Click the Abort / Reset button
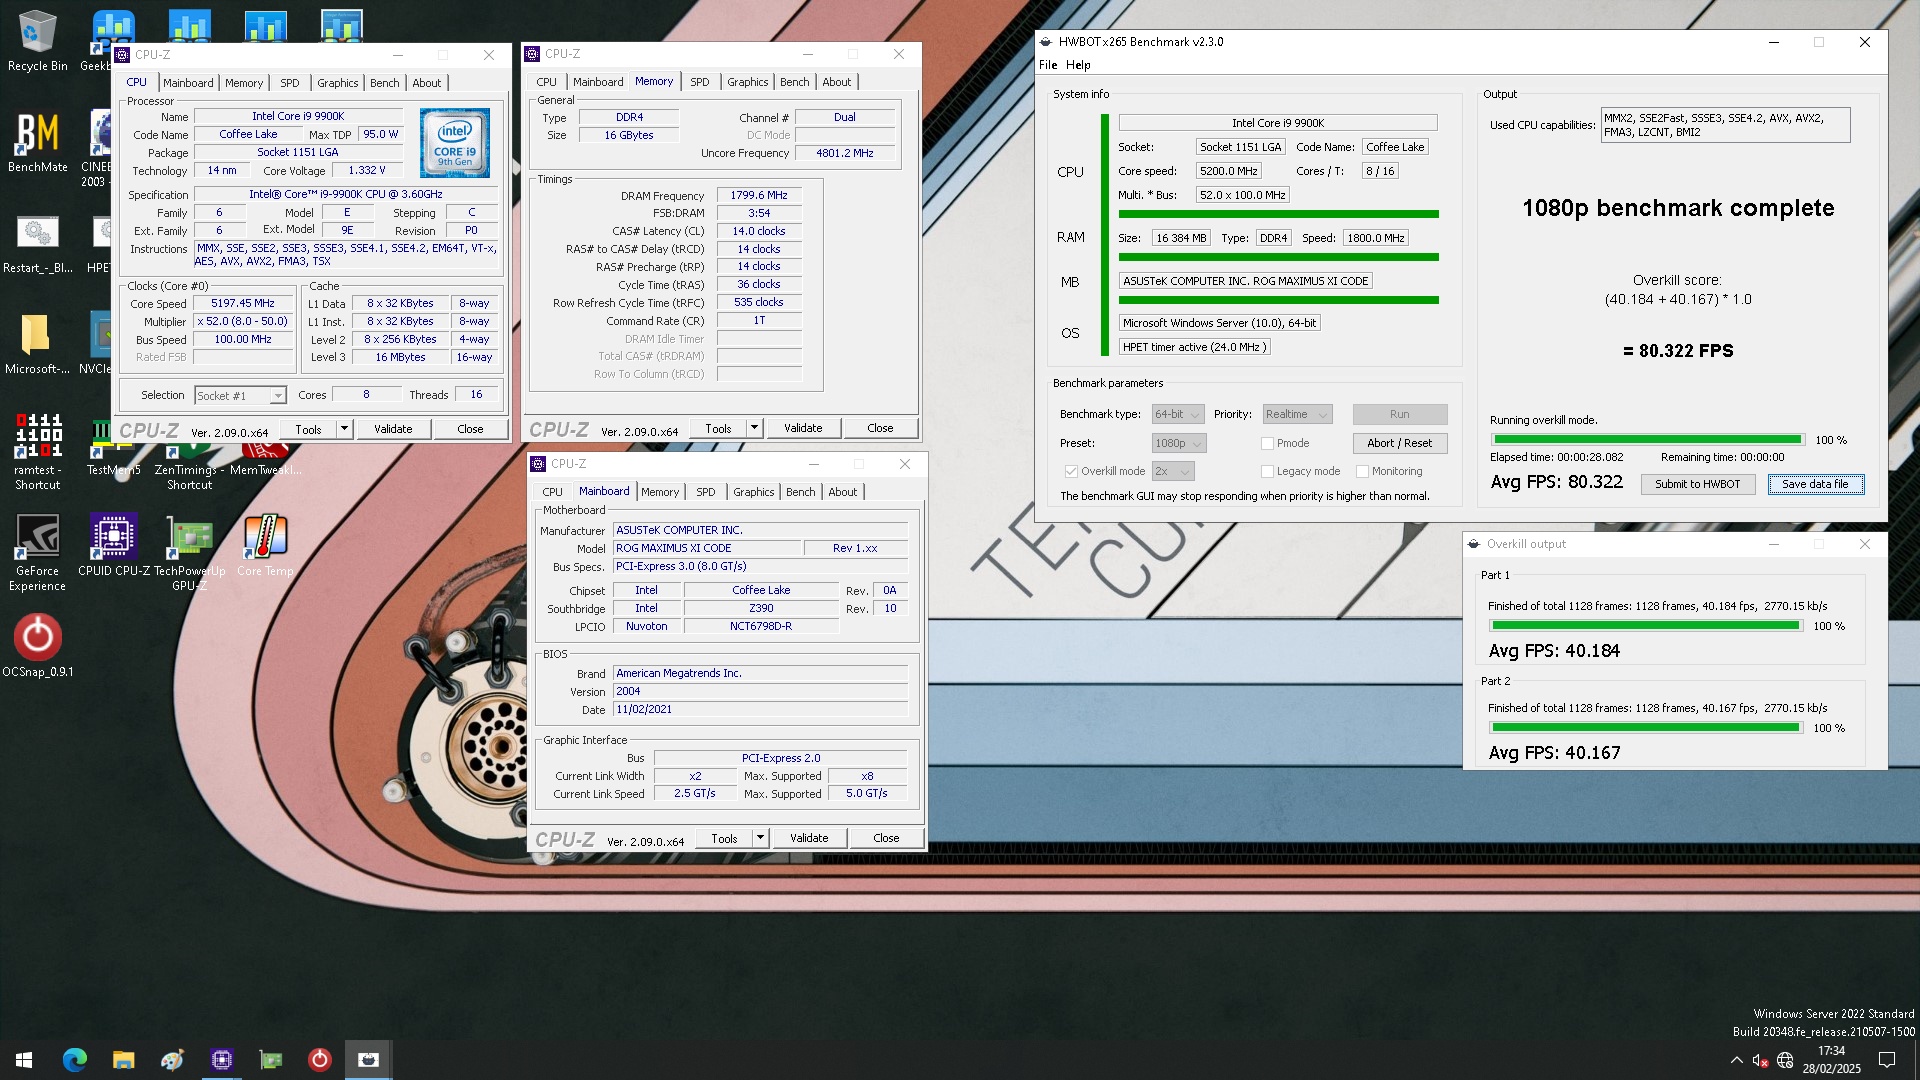The width and height of the screenshot is (1920, 1080). (1399, 443)
